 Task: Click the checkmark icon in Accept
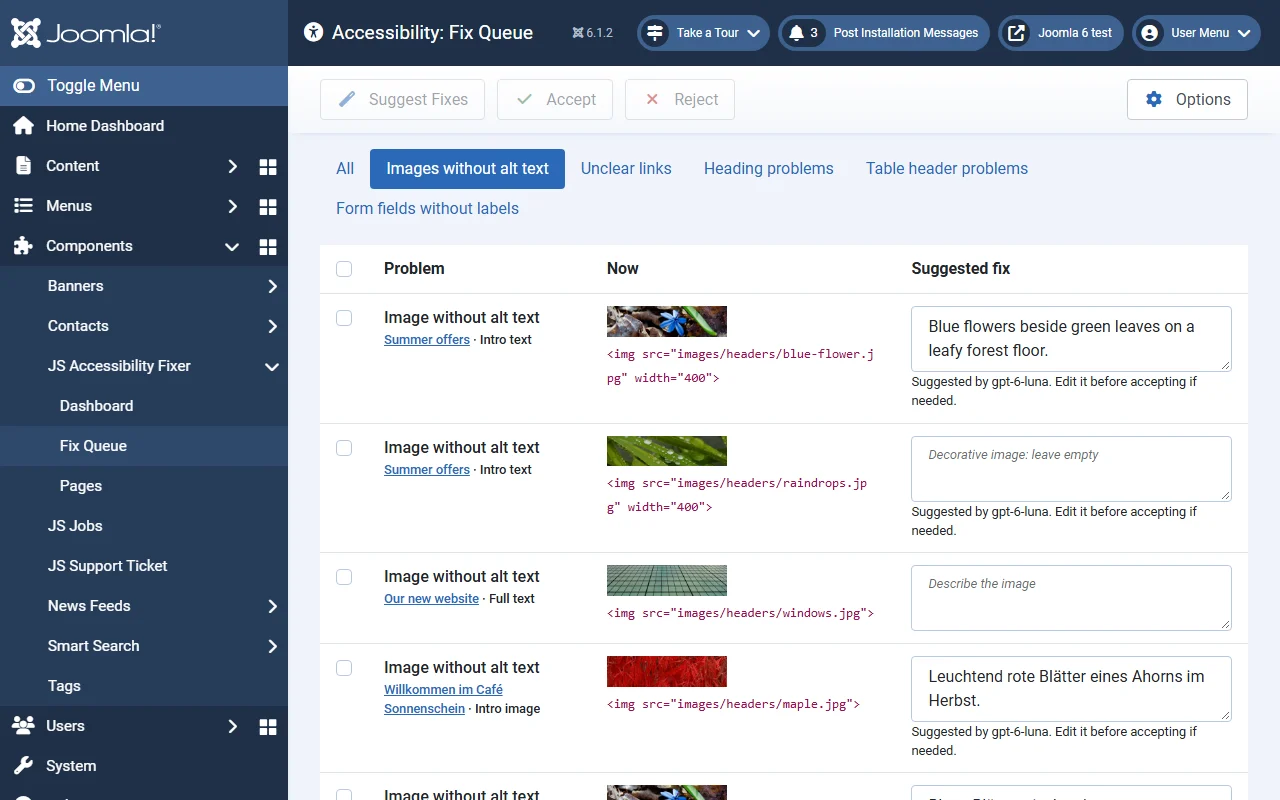(524, 99)
